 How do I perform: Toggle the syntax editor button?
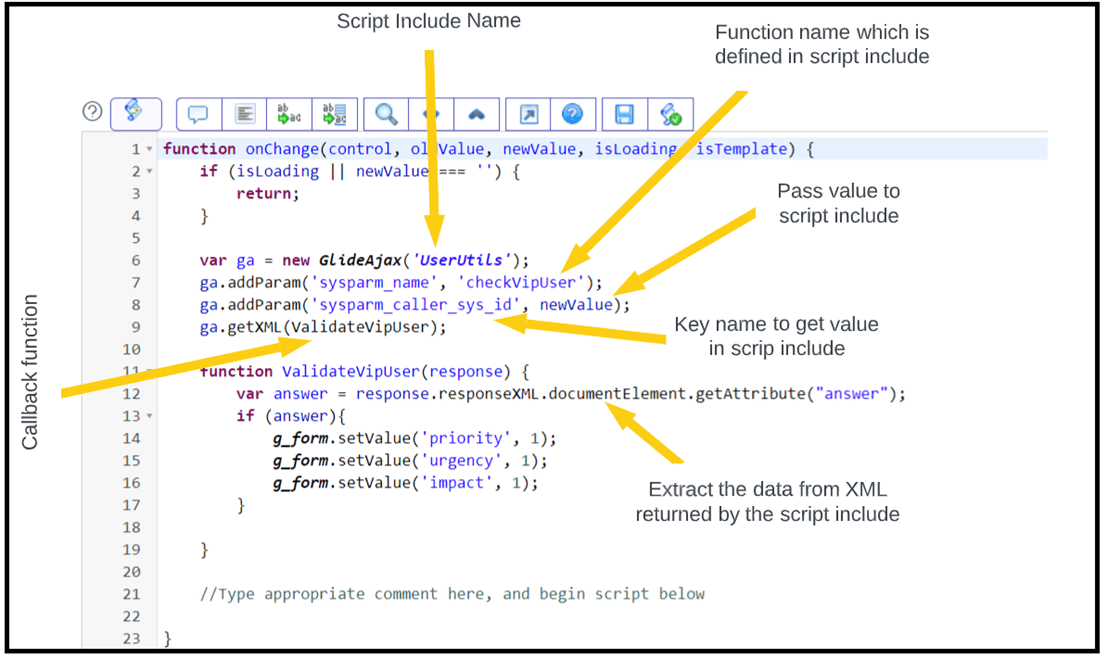click(136, 114)
